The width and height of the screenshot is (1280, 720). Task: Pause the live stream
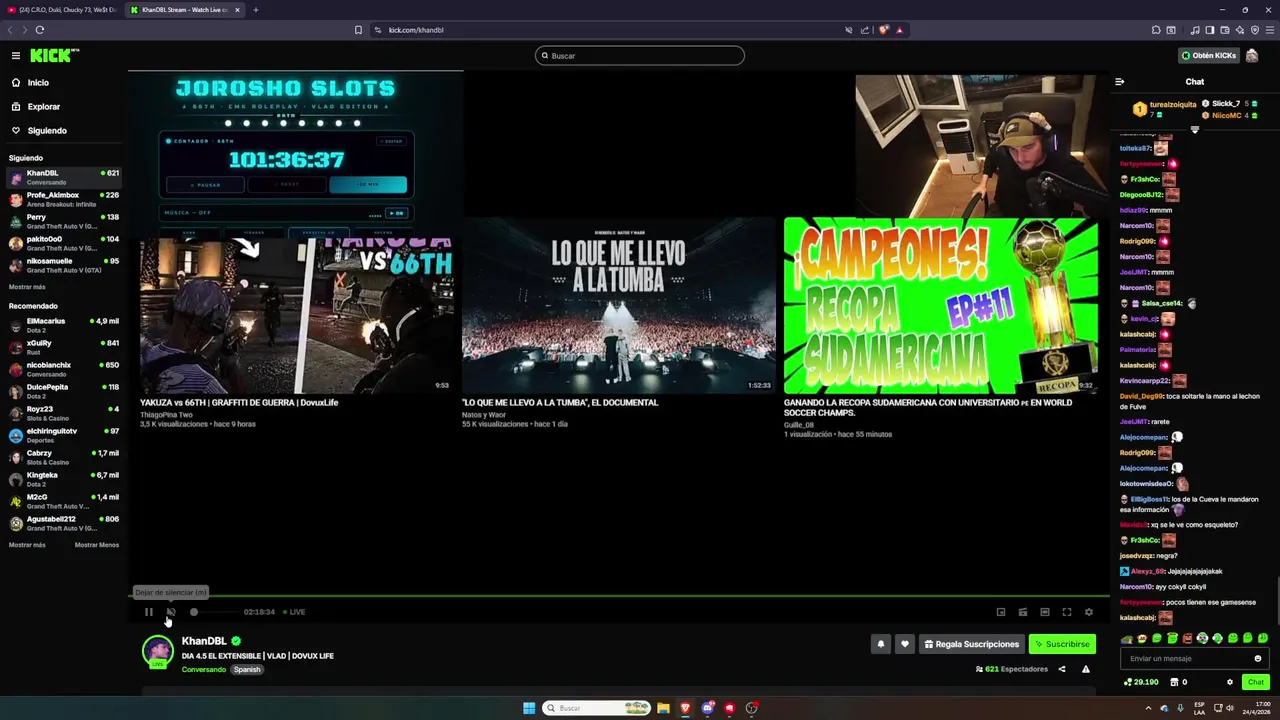(x=148, y=612)
